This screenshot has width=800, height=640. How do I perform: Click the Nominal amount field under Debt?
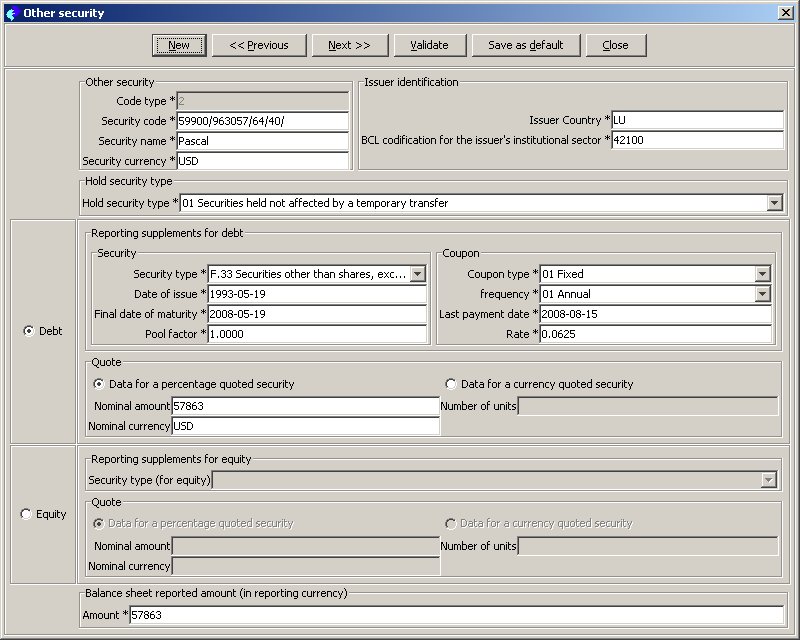coord(305,406)
